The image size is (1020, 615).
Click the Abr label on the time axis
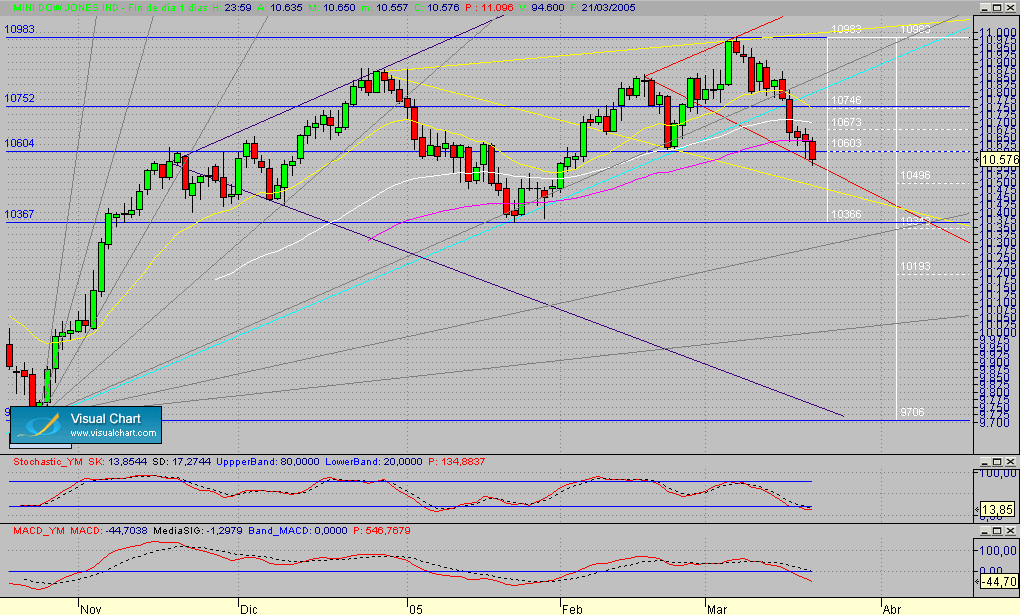click(x=892, y=610)
